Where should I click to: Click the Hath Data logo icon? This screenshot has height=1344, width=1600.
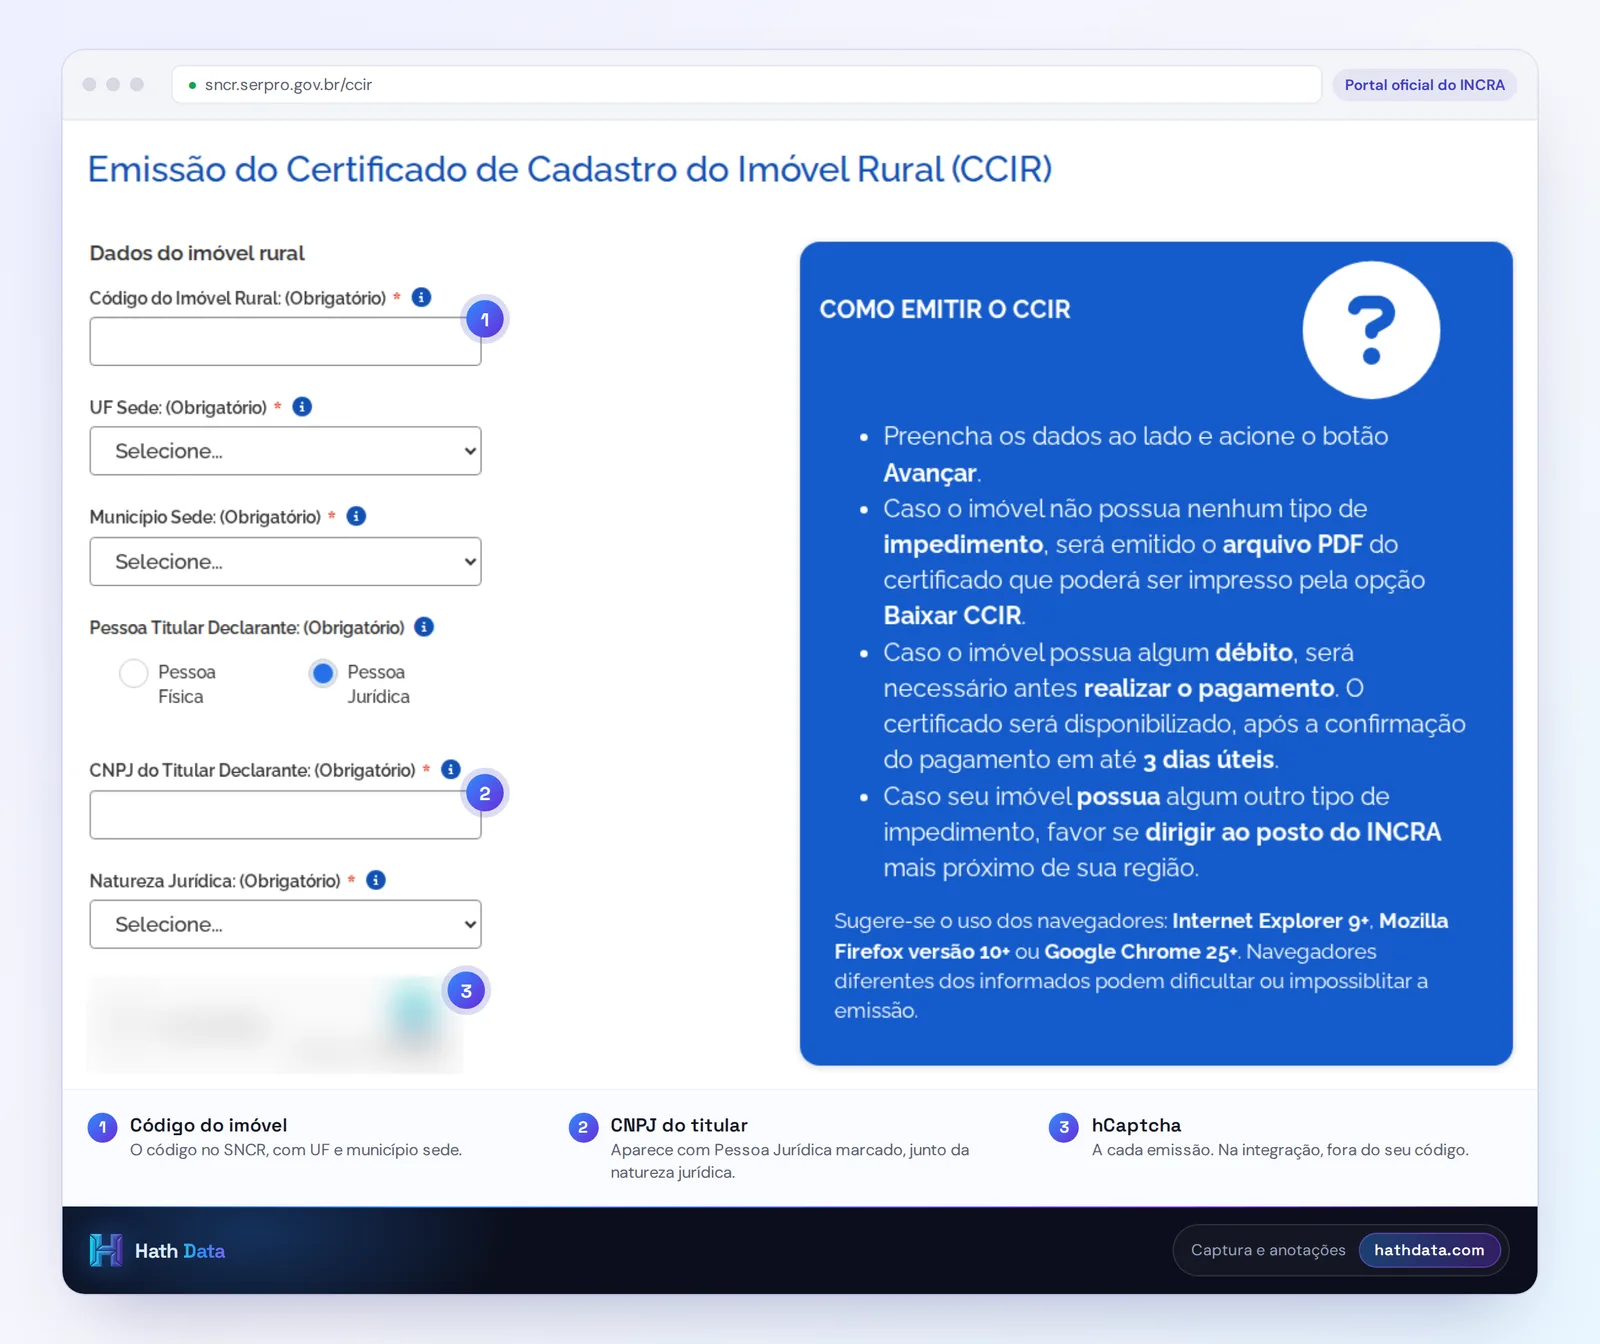click(x=105, y=1250)
